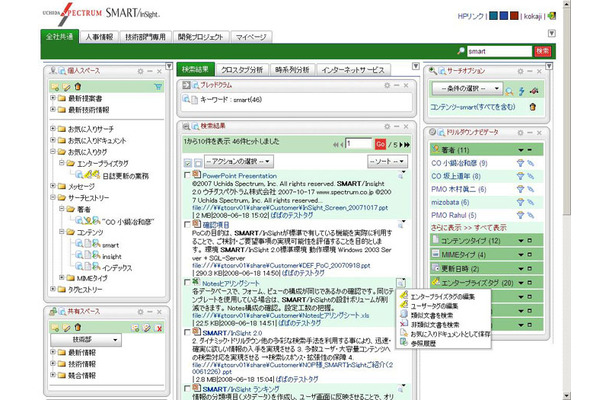
Task: Click the すべて表示 link
Action: (x=489, y=228)
